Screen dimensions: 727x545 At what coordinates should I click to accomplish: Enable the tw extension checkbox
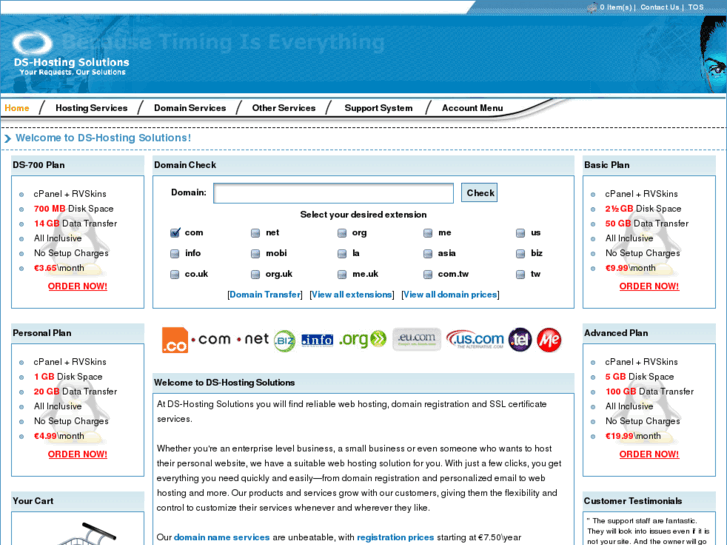click(520, 274)
